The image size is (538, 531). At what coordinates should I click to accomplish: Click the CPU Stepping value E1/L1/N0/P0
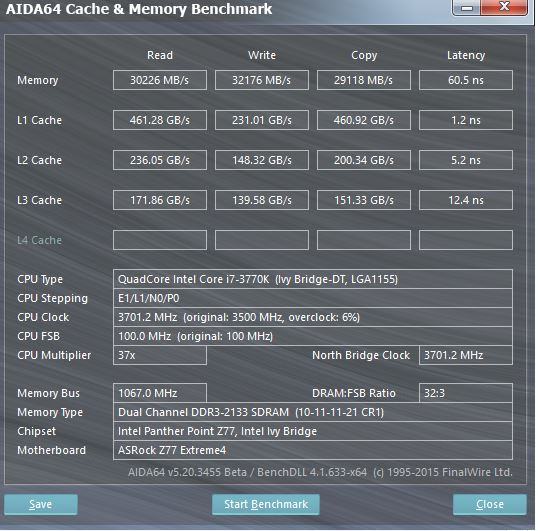313,298
